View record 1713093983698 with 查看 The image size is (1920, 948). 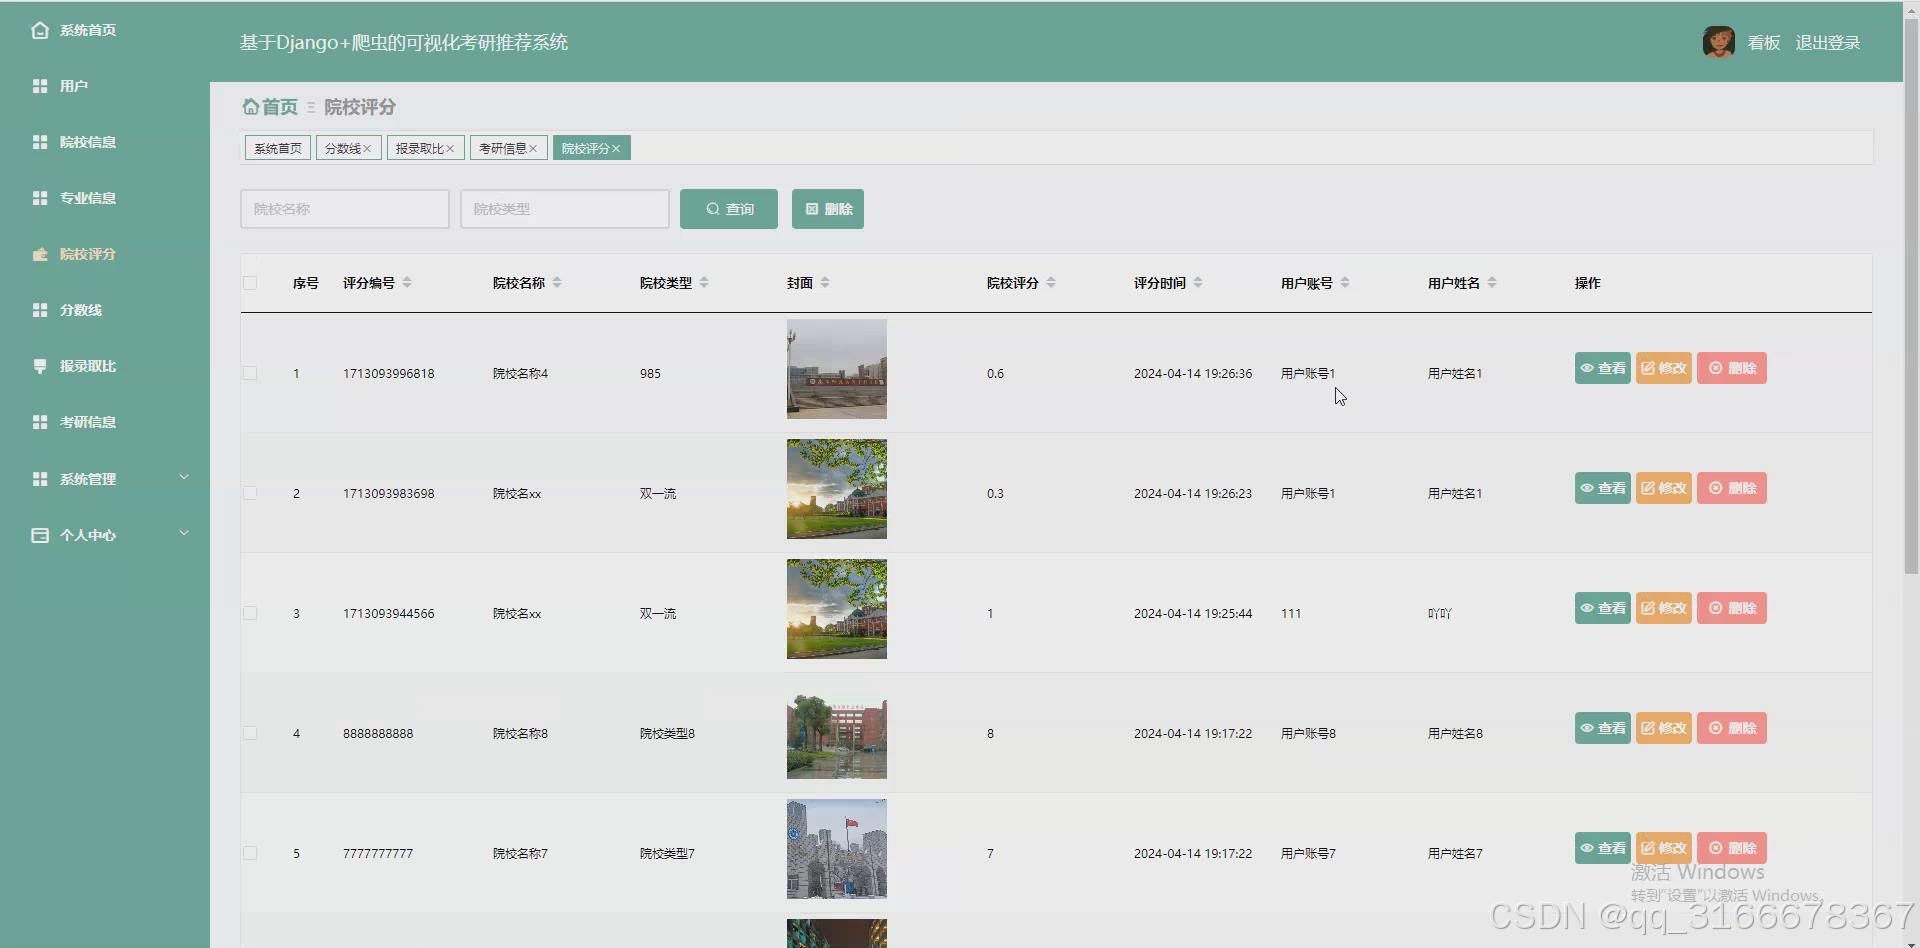pos(1603,488)
